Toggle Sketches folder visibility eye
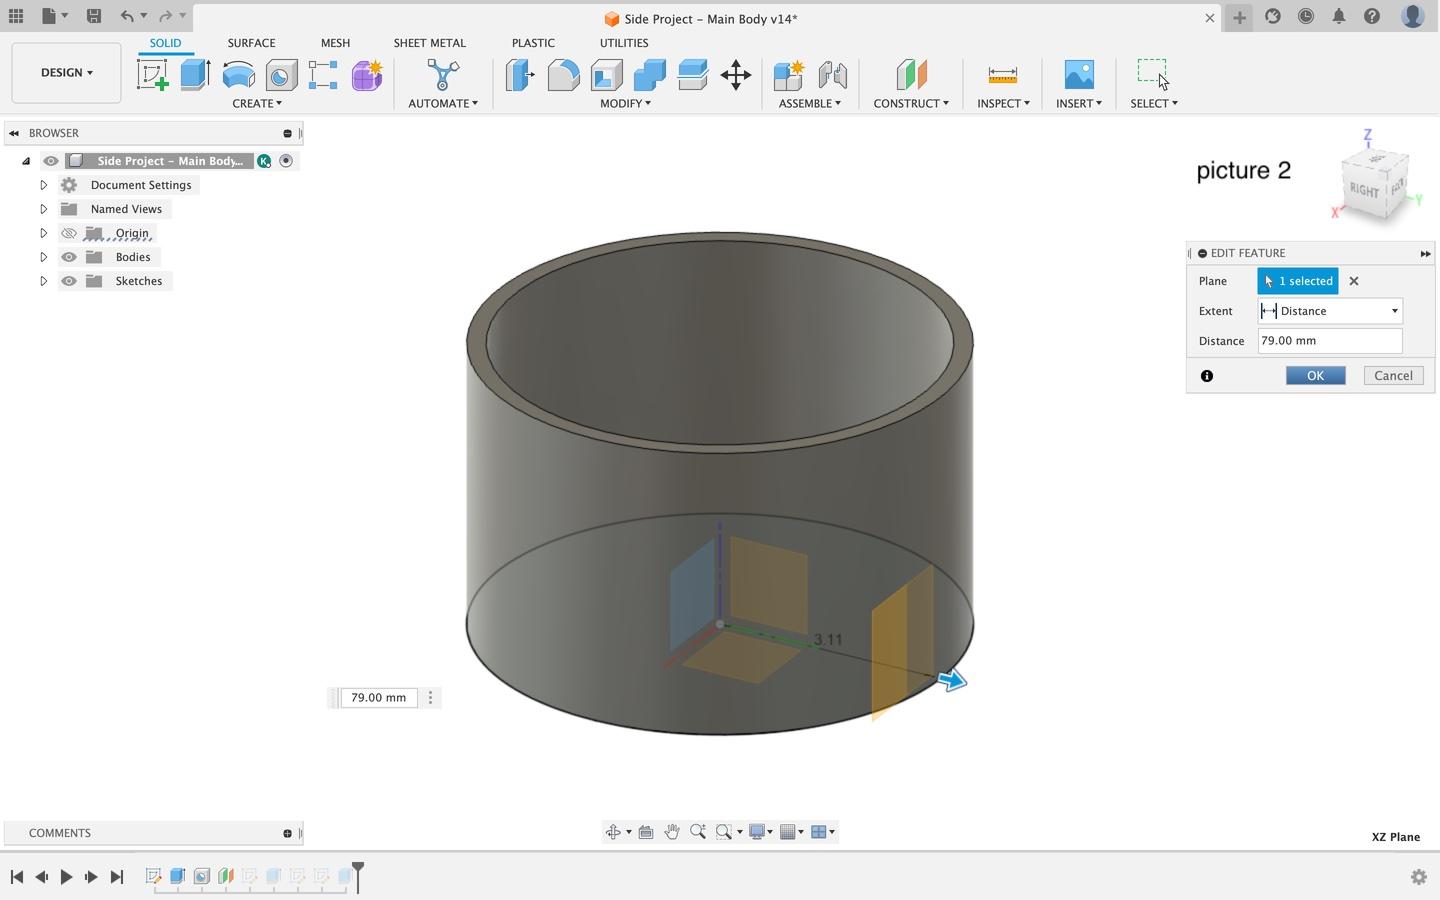 click(x=69, y=281)
